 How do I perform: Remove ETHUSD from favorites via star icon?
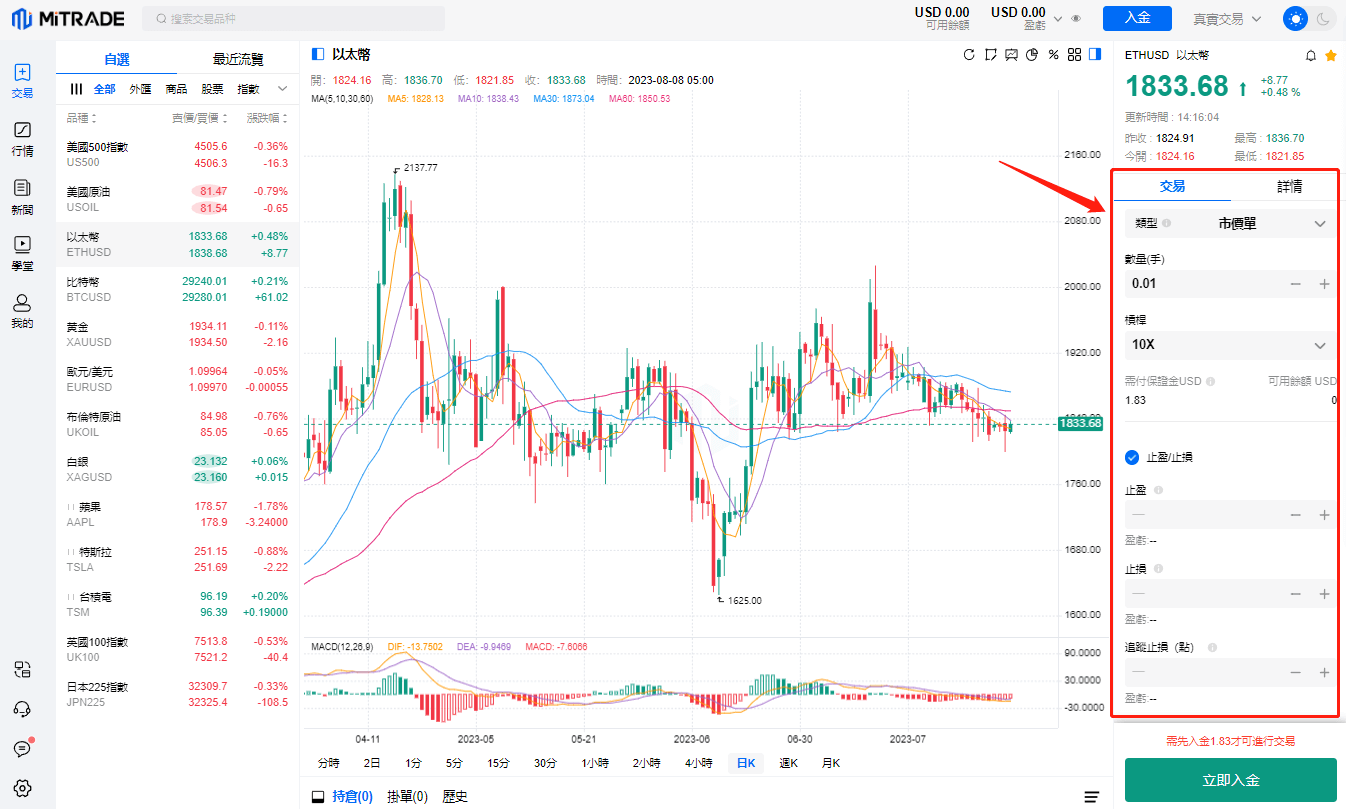click(1330, 56)
